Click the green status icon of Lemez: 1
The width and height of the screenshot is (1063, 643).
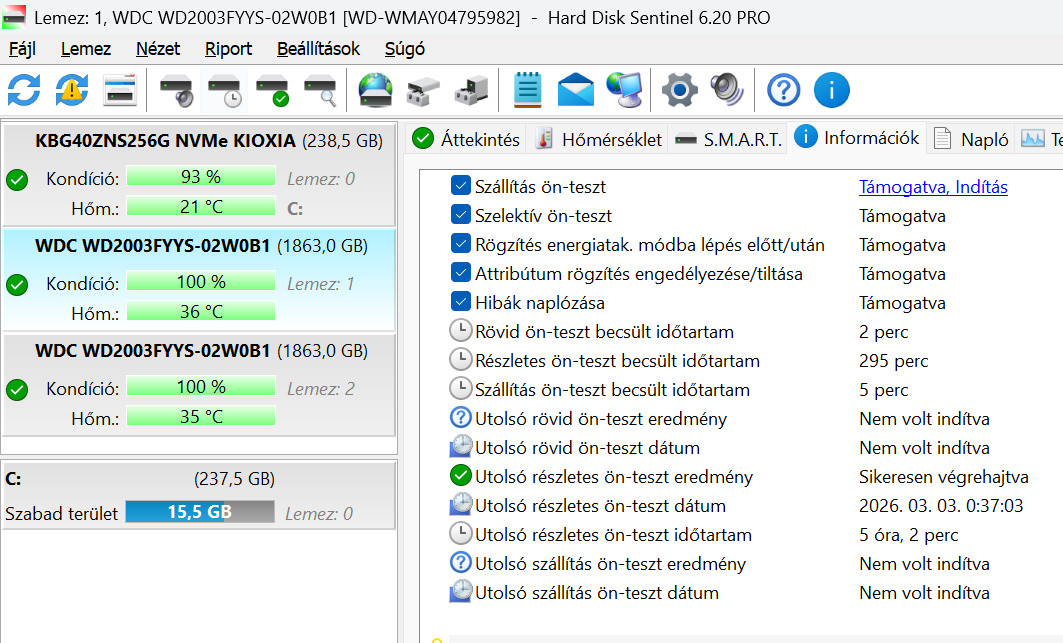pyautogui.click(x=17, y=285)
